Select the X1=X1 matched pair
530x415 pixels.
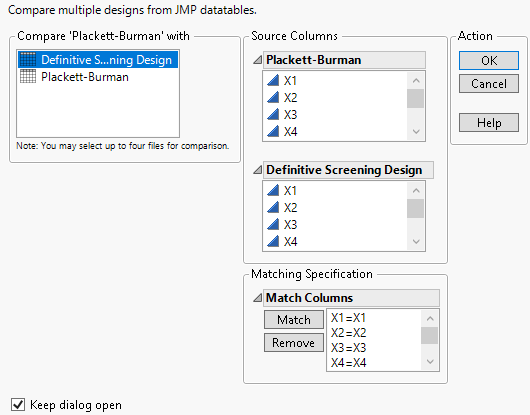coord(348,318)
